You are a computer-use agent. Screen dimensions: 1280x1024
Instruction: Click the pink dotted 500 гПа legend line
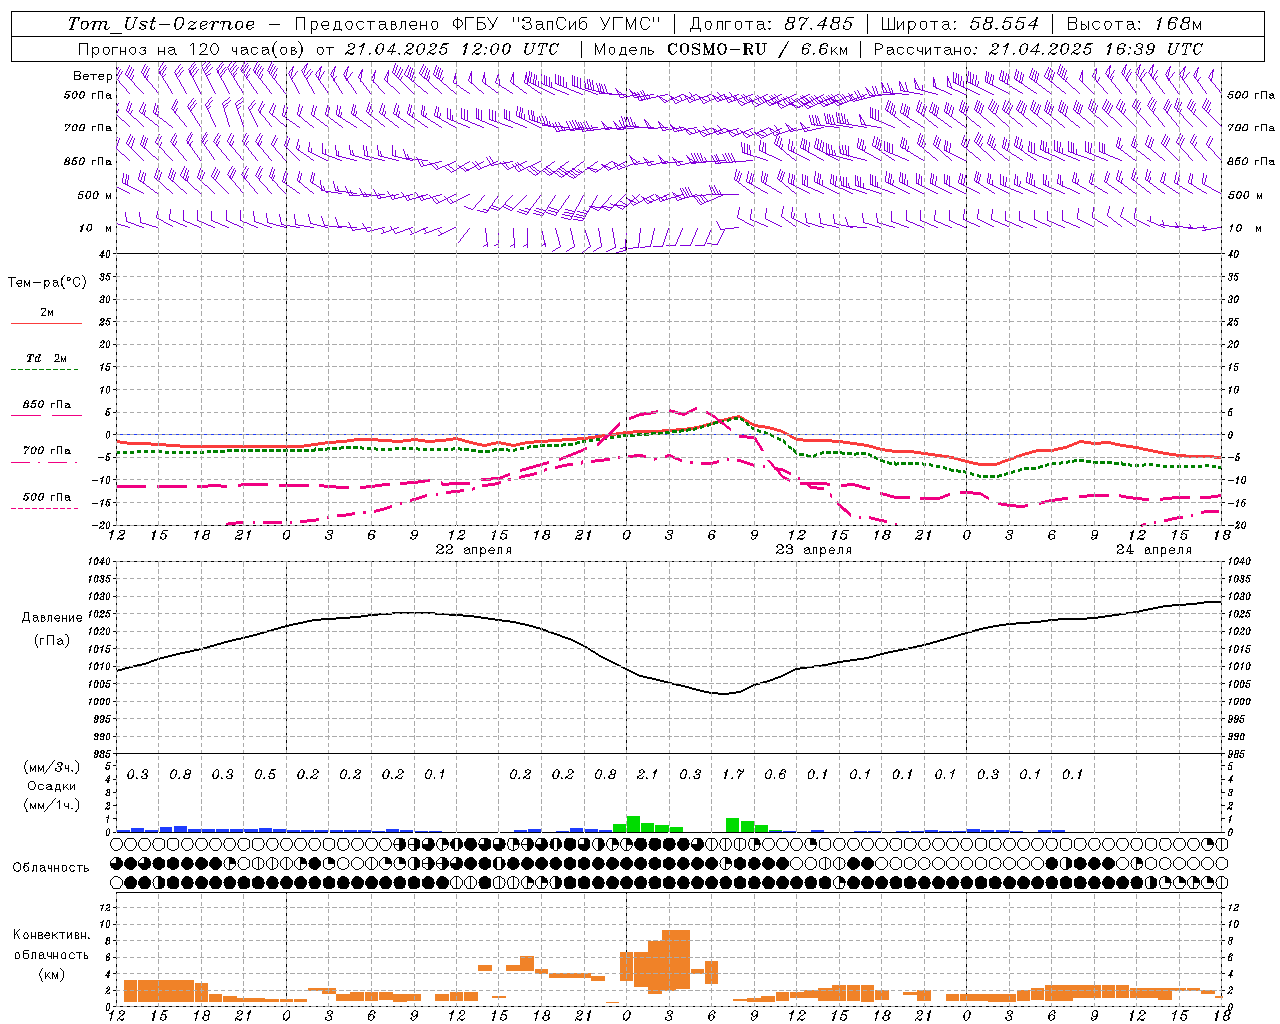point(44,509)
